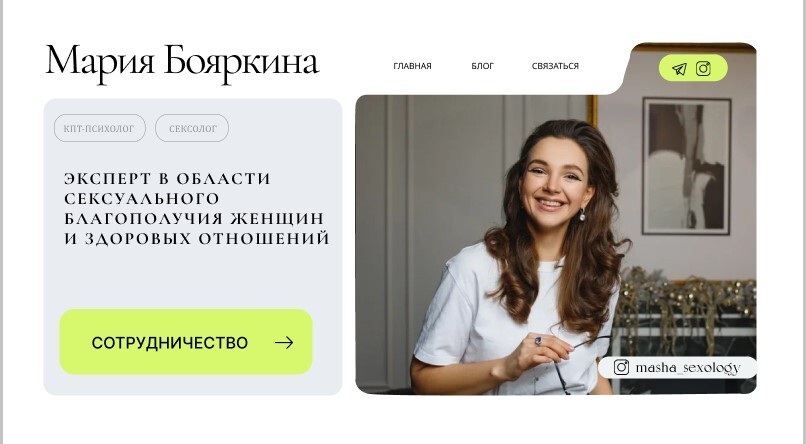
Task: Select СВЯЗАТЬСЯ in the navigation
Action: point(555,66)
